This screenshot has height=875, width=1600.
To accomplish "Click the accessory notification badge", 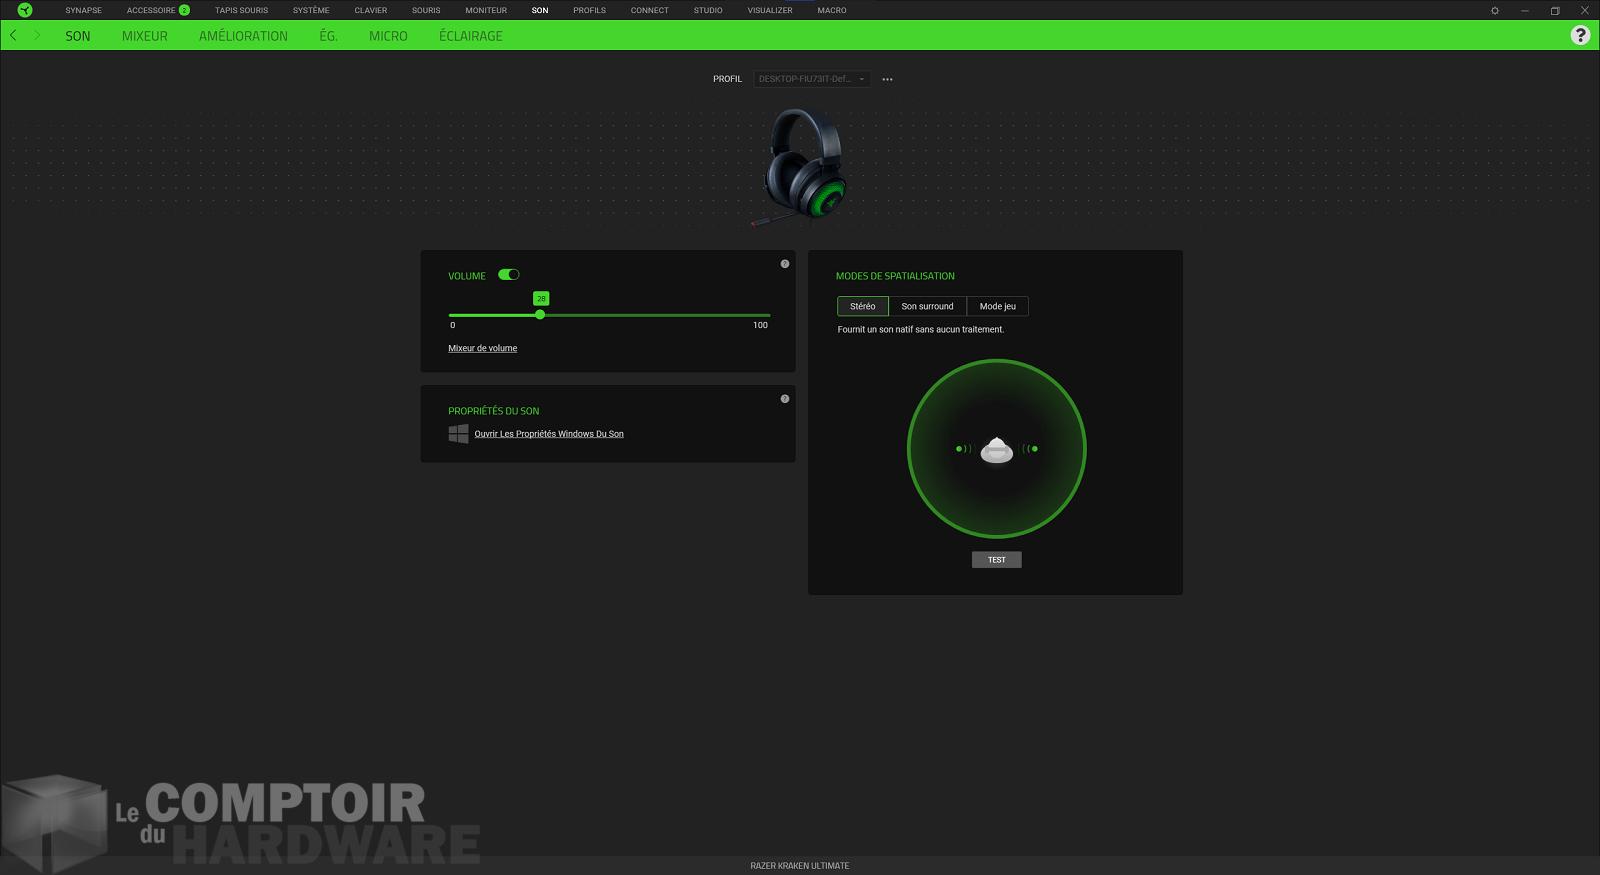I will click(x=184, y=10).
